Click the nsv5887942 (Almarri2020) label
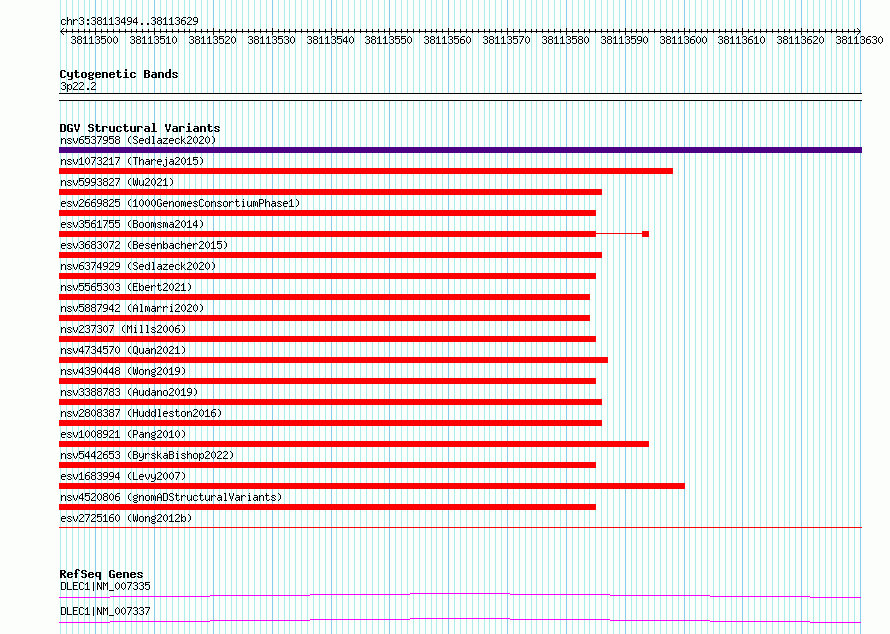 (x=132, y=308)
